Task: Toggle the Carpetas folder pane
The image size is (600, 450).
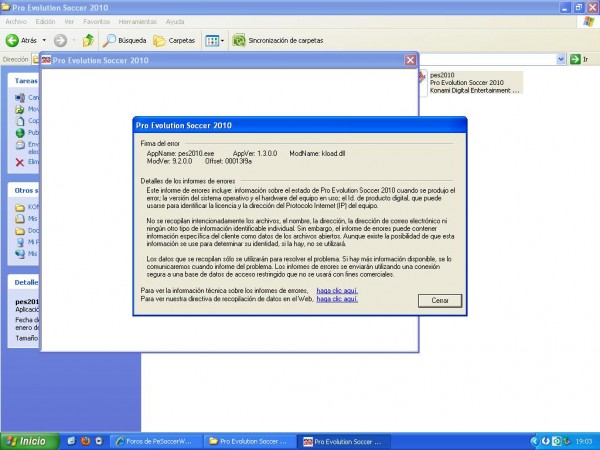Action: (174, 40)
